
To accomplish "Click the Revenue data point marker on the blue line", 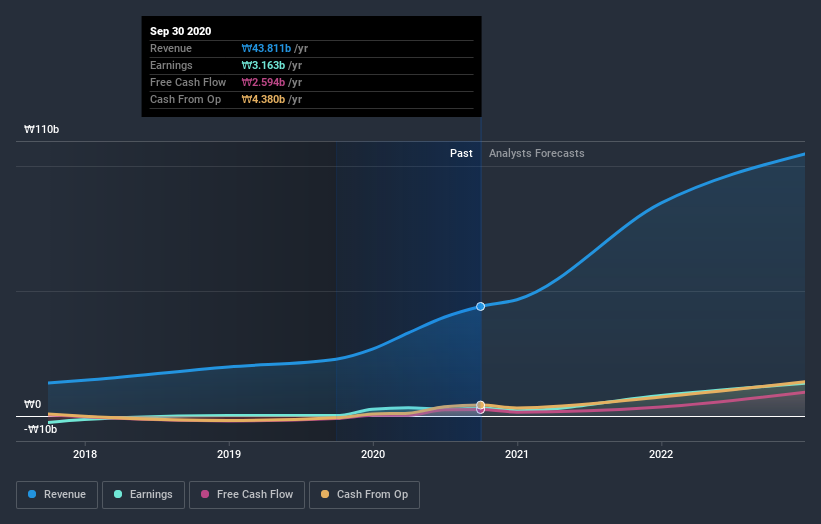I will point(480,306).
